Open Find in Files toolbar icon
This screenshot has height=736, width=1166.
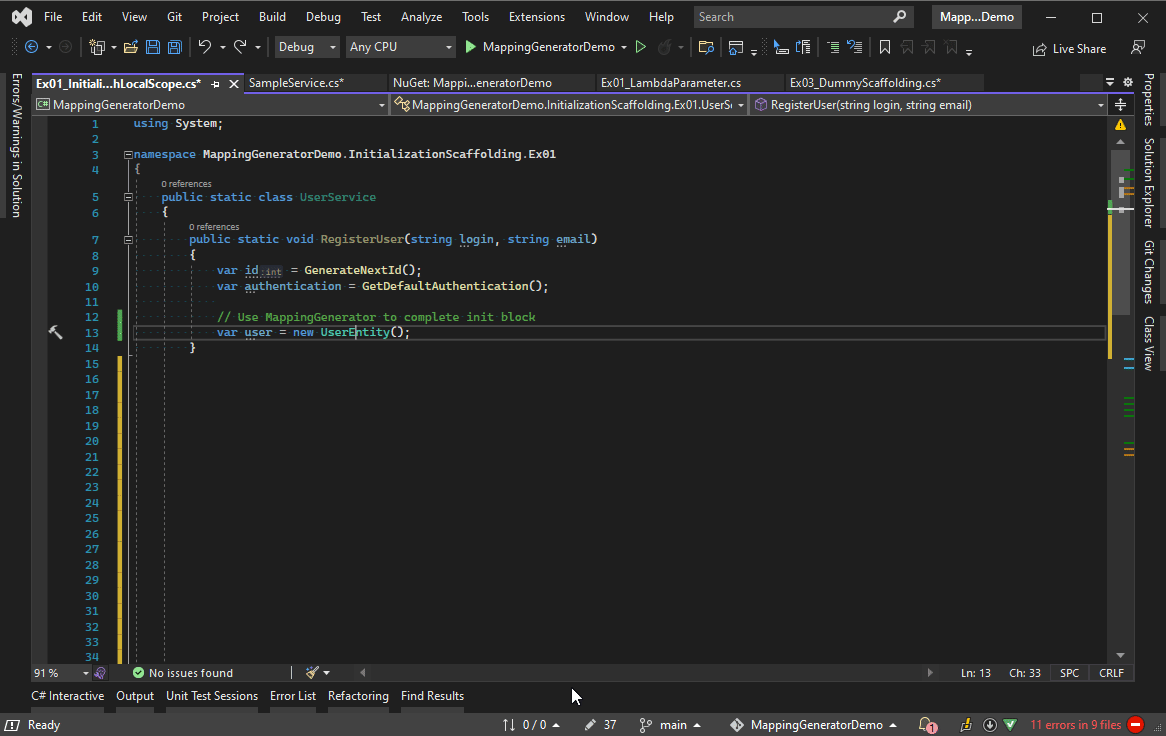[707, 46]
